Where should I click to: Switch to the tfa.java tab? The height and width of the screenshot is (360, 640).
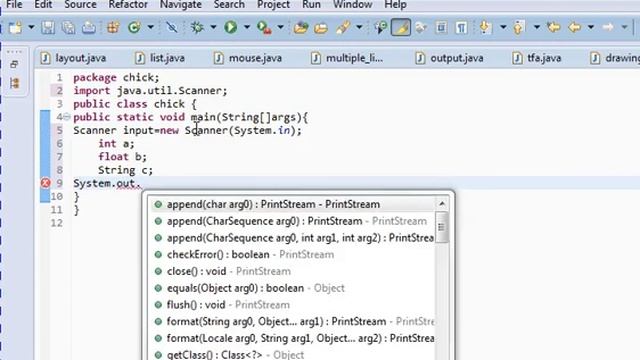pyautogui.click(x=537, y=58)
